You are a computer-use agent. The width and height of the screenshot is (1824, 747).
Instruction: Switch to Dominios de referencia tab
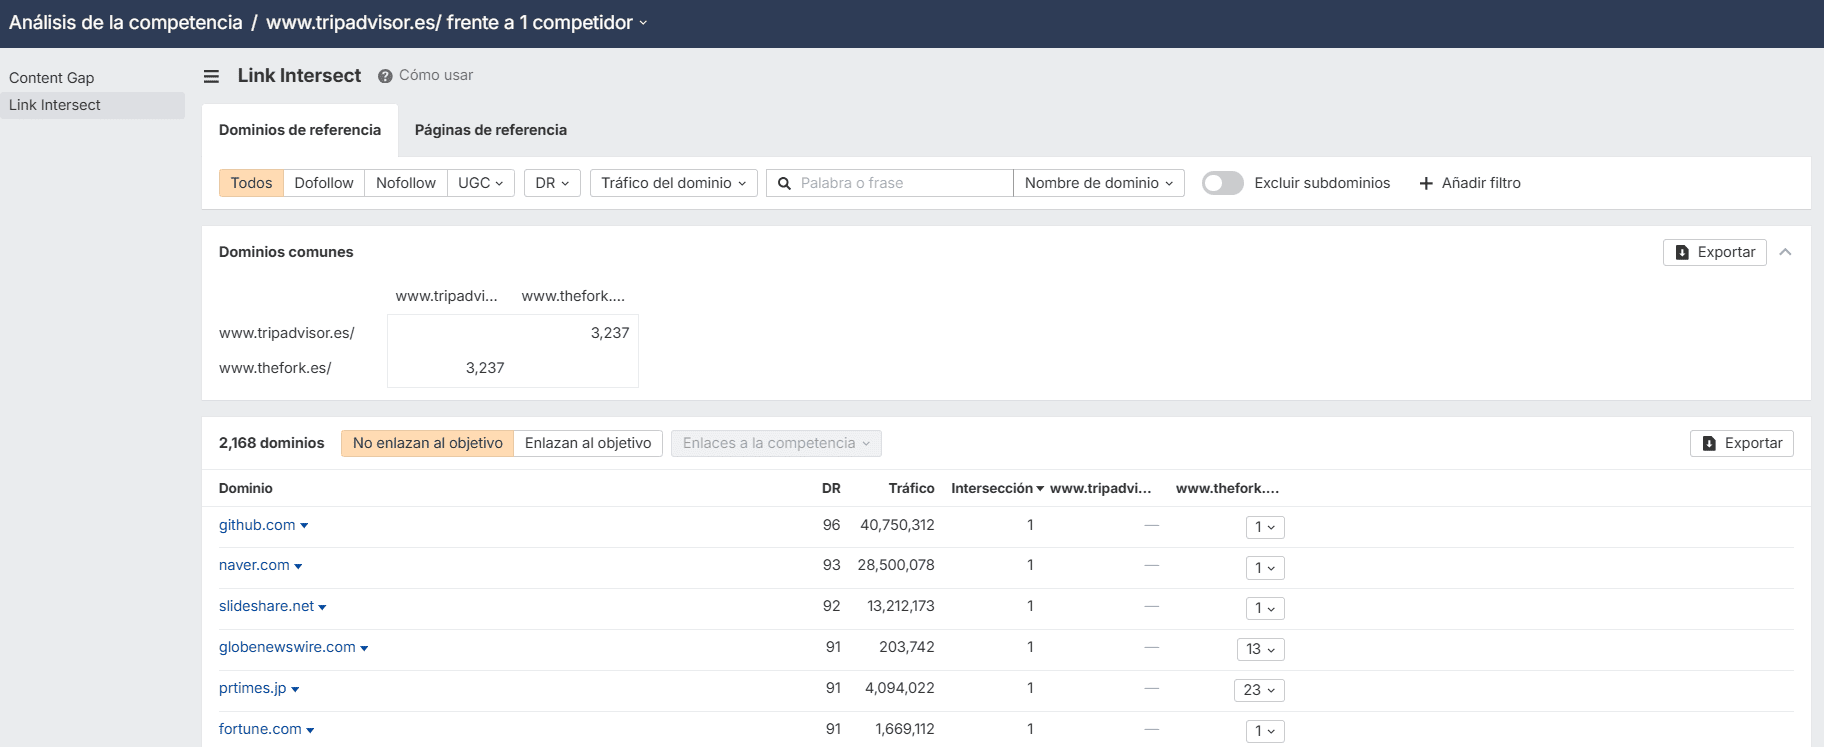(x=300, y=130)
